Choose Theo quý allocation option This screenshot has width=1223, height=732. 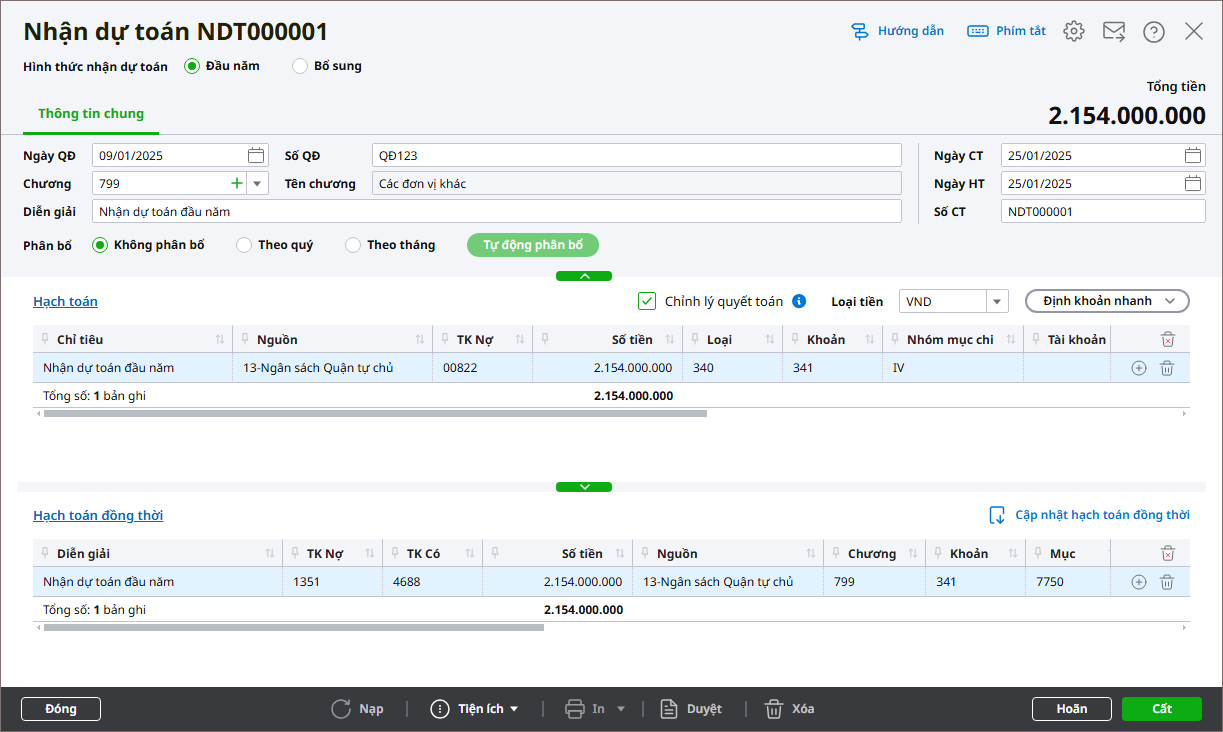(x=244, y=245)
